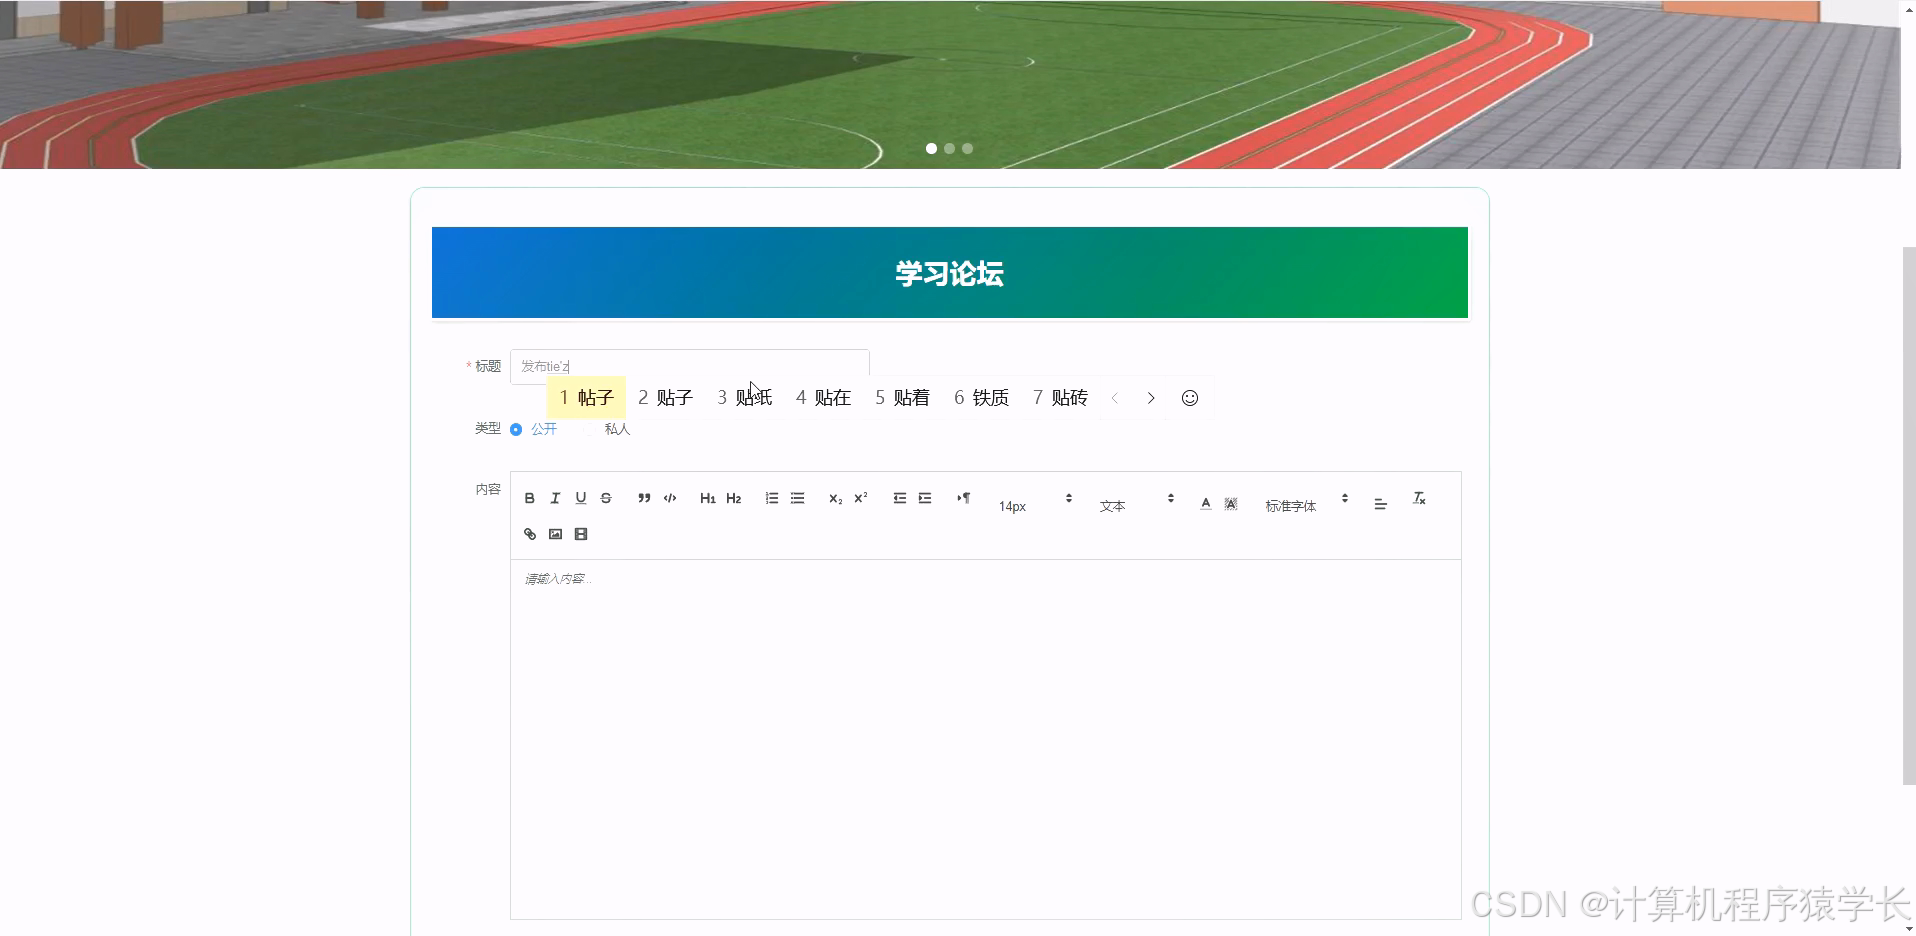
Task: Select the 公开 radio button
Action: click(x=516, y=429)
